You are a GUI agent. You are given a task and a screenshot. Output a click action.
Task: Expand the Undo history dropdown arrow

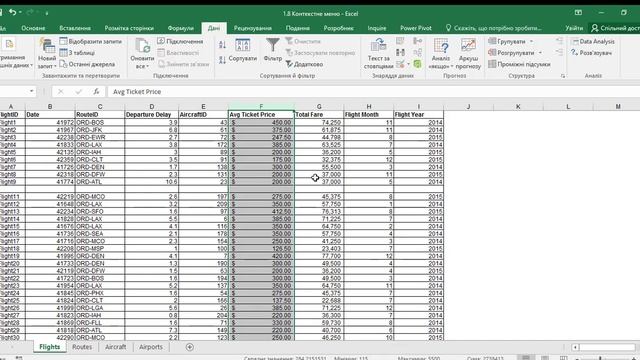tap(20, 13)
